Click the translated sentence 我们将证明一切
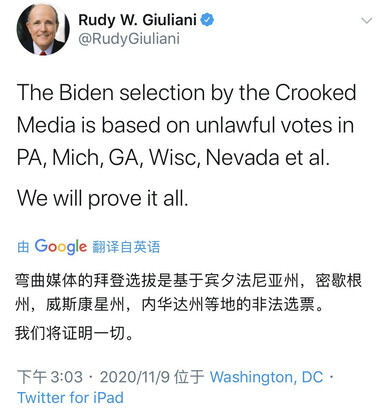This screenshot has width=388, height=413. 74,333
